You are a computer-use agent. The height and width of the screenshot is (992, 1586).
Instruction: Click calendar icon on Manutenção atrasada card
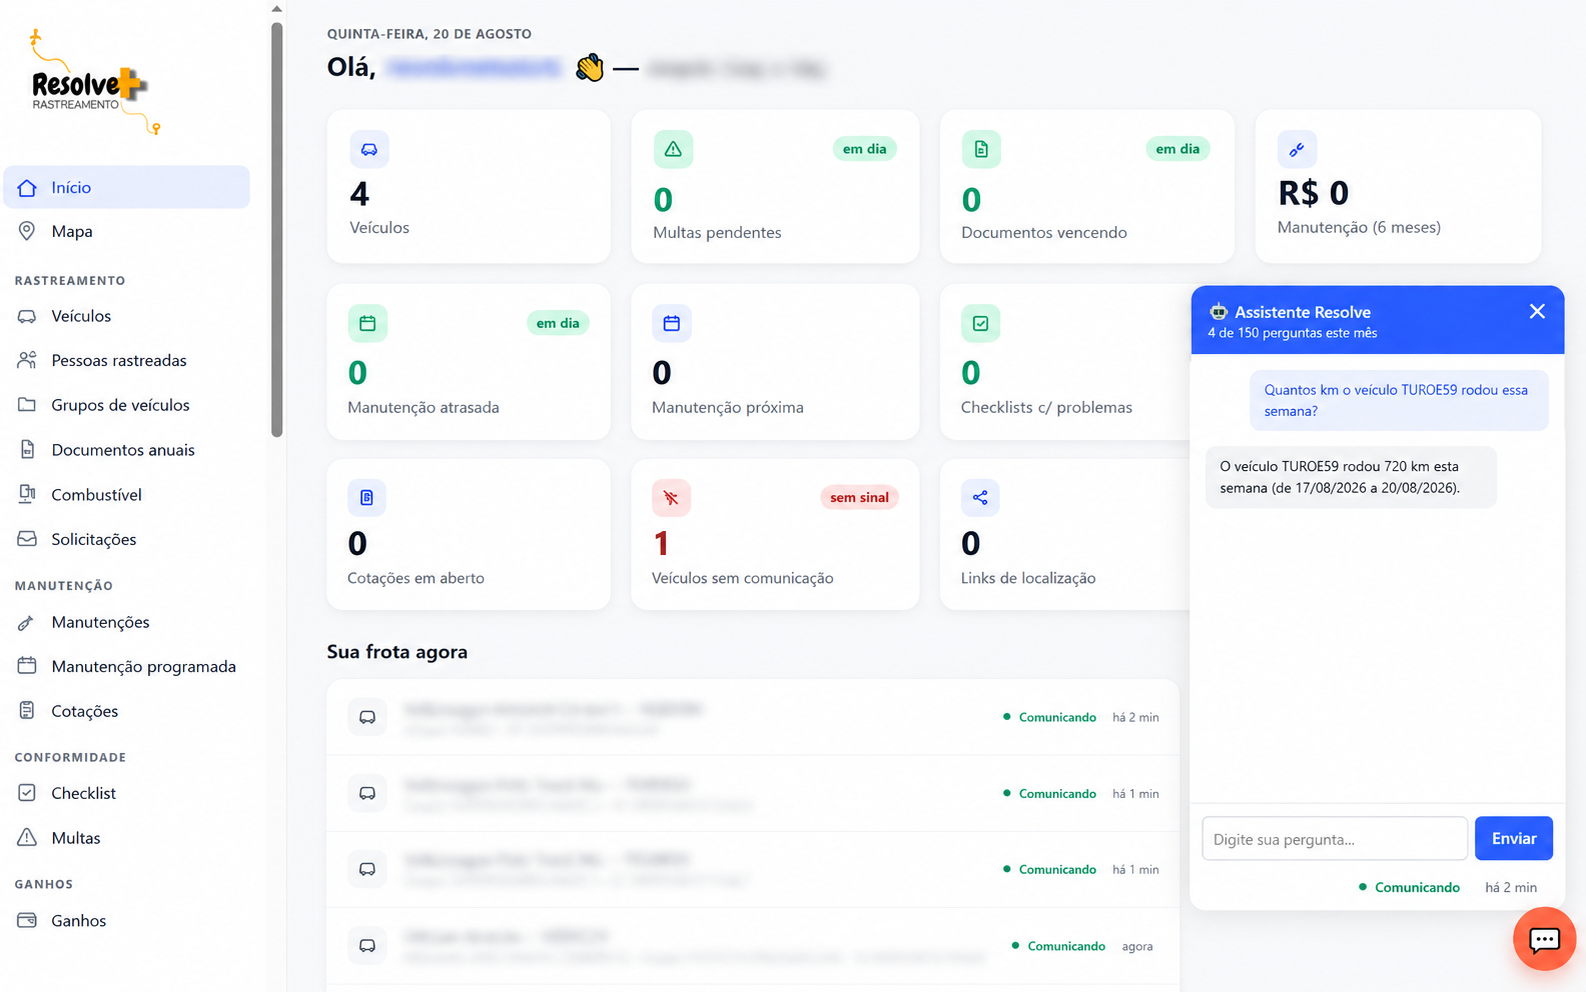[x=367, y=323]
